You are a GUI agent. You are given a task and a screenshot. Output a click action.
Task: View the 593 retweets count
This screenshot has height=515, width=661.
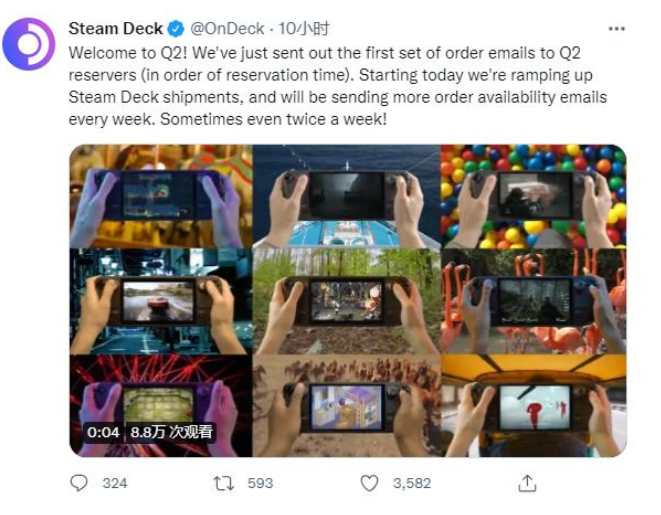(260, 483)
